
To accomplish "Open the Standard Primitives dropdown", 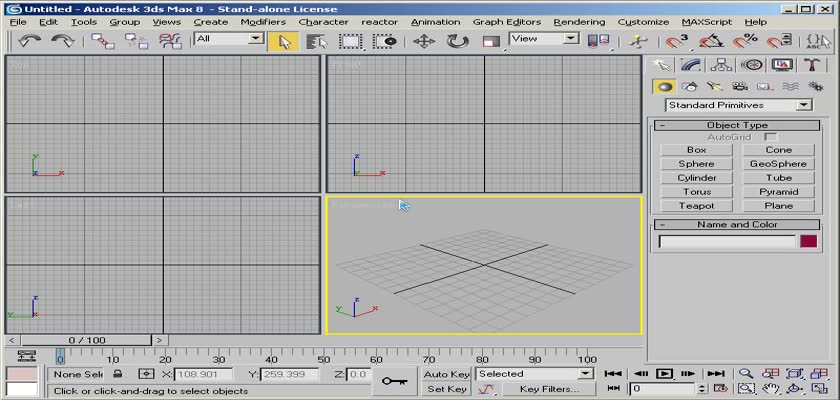I will [x=739, y=105].
